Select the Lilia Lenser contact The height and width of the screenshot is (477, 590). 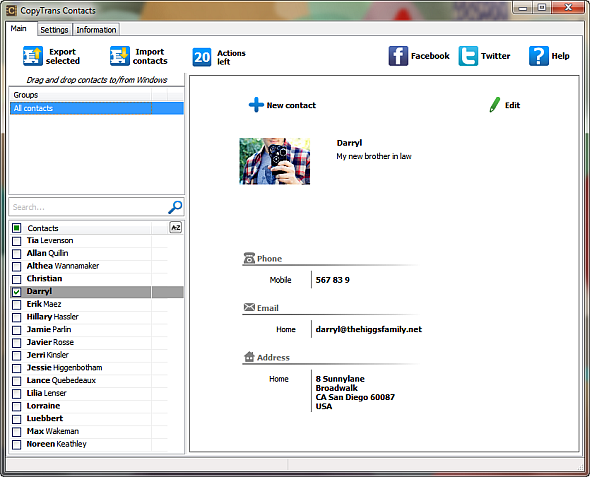(x=46, y=393)
